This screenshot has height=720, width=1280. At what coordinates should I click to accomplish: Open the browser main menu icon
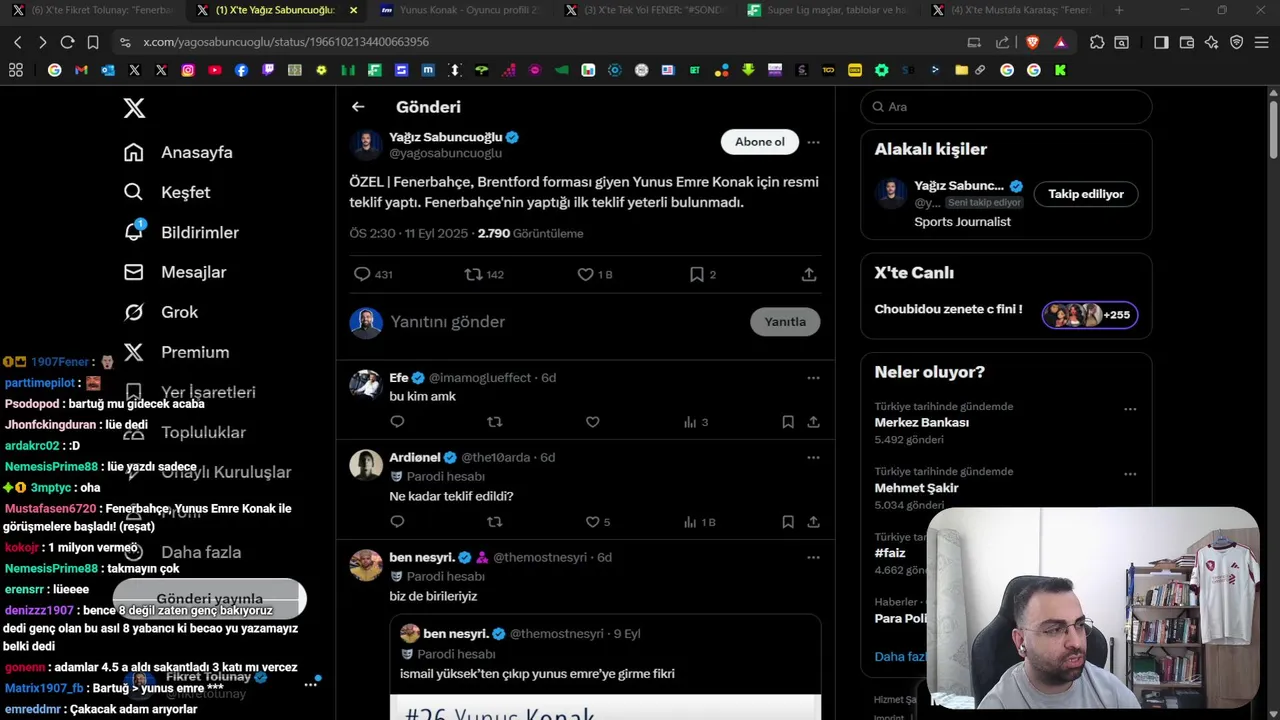coord(1261,42)
